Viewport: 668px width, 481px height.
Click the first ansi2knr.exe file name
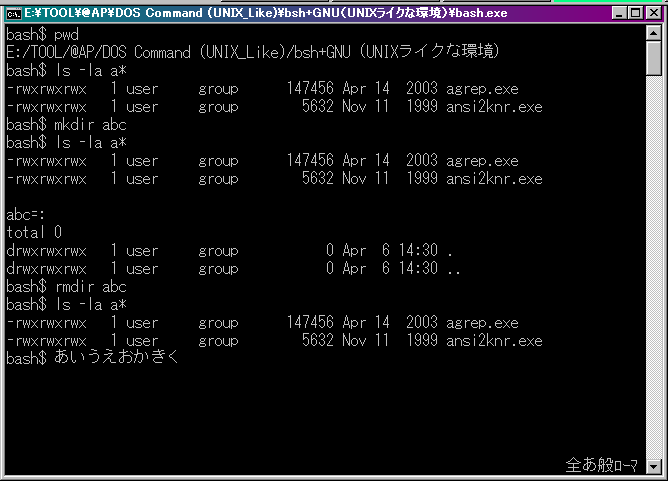(494, 107)
